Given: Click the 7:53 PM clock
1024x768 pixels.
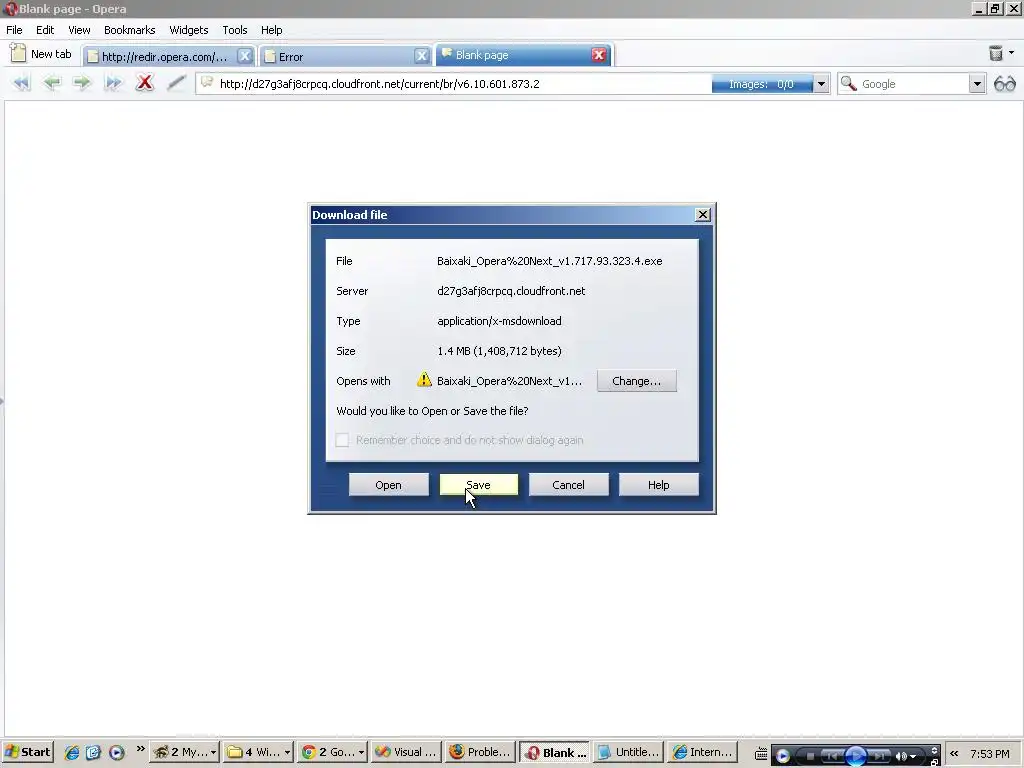Looking at the screenshot, I should coord(990,753).
